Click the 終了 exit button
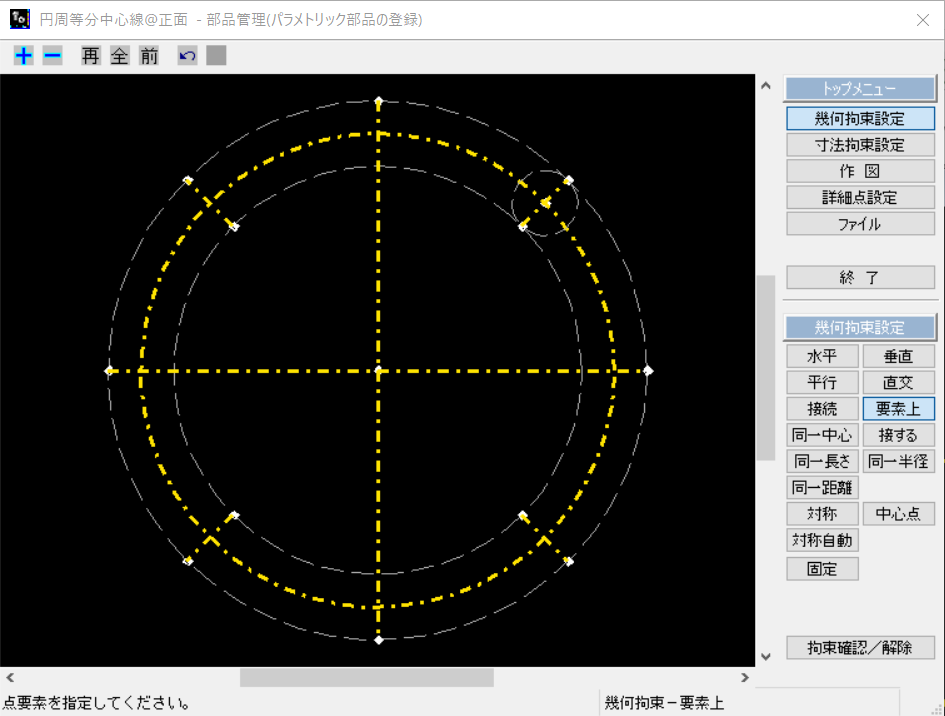This screenshot has height=716, width=945. [x=860, y=277]
